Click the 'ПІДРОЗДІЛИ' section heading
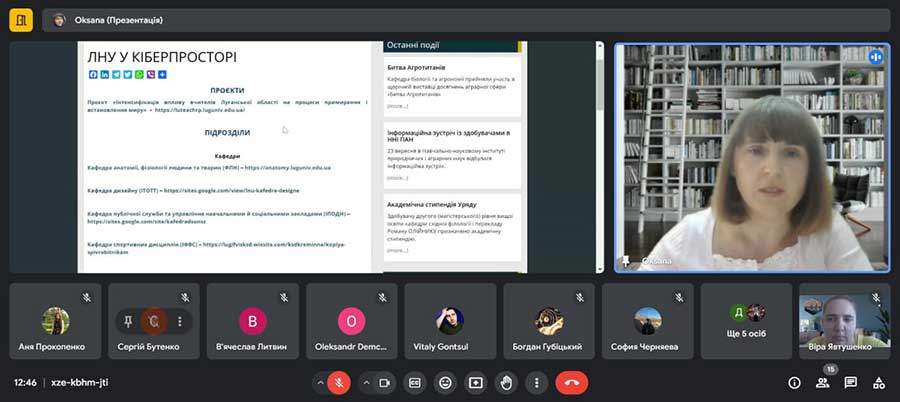This screenshot has height=402, width=900. (227, 133)
